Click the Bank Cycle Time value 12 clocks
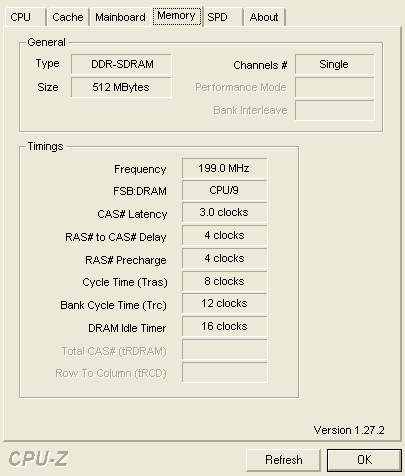 (225, 303)
